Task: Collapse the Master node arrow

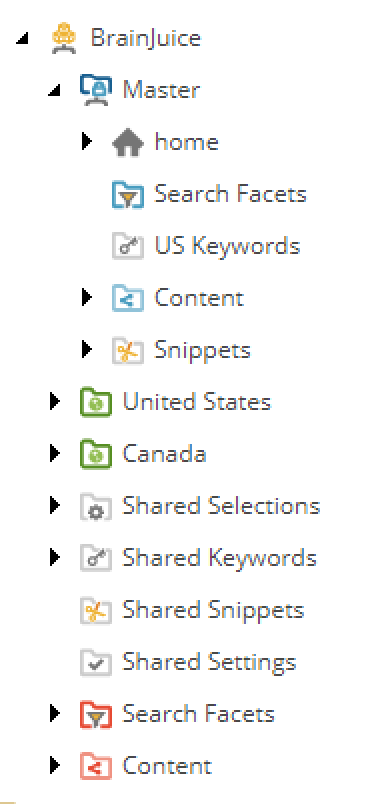Action: pos(54,91)
